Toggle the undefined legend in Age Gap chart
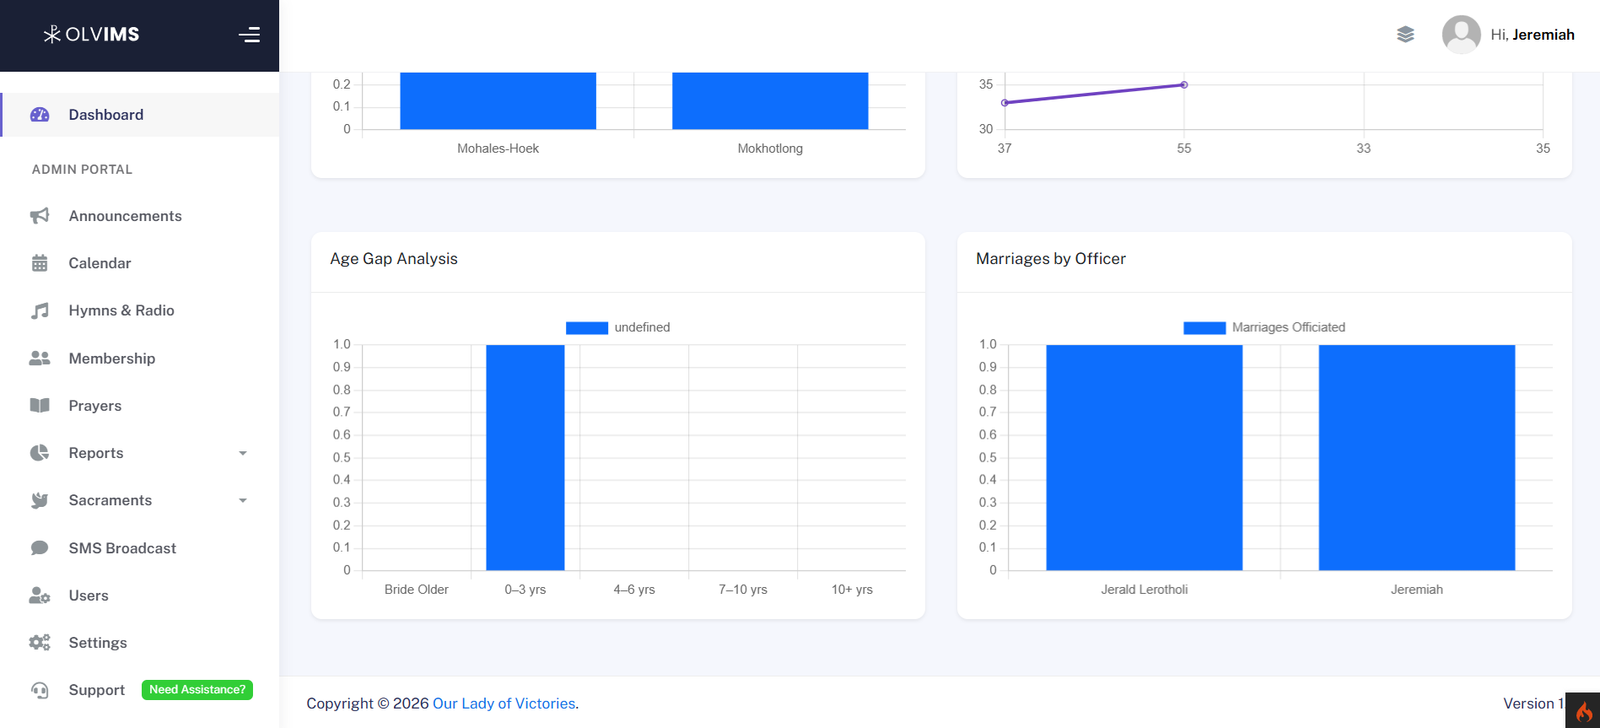The height and width of the screenshot is (728, 1600). [x=618, y=328]
